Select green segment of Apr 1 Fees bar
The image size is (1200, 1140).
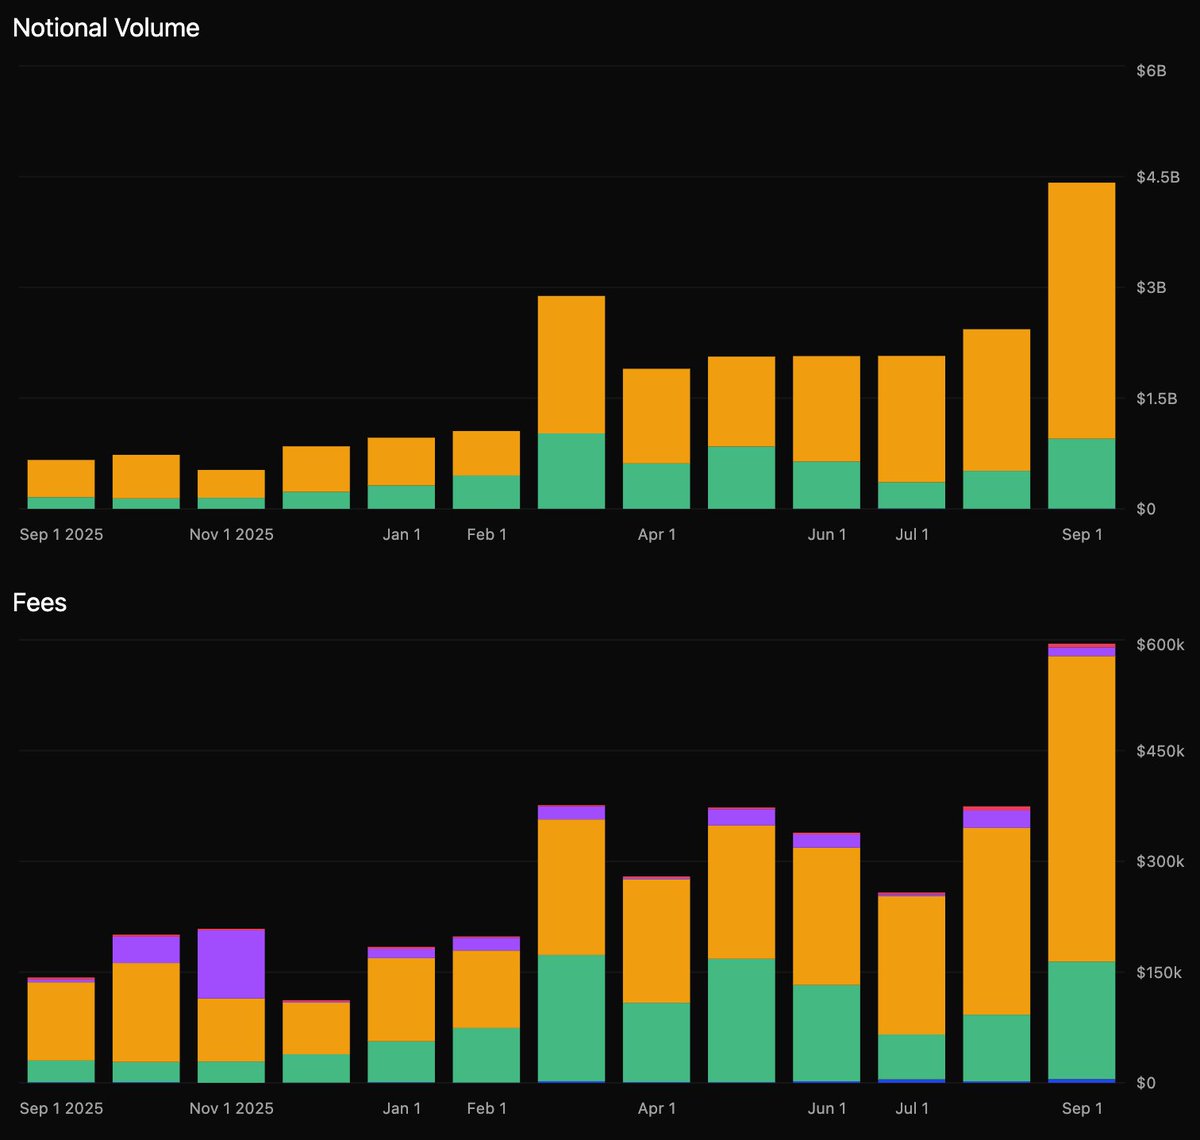(x=656, y=1042)
